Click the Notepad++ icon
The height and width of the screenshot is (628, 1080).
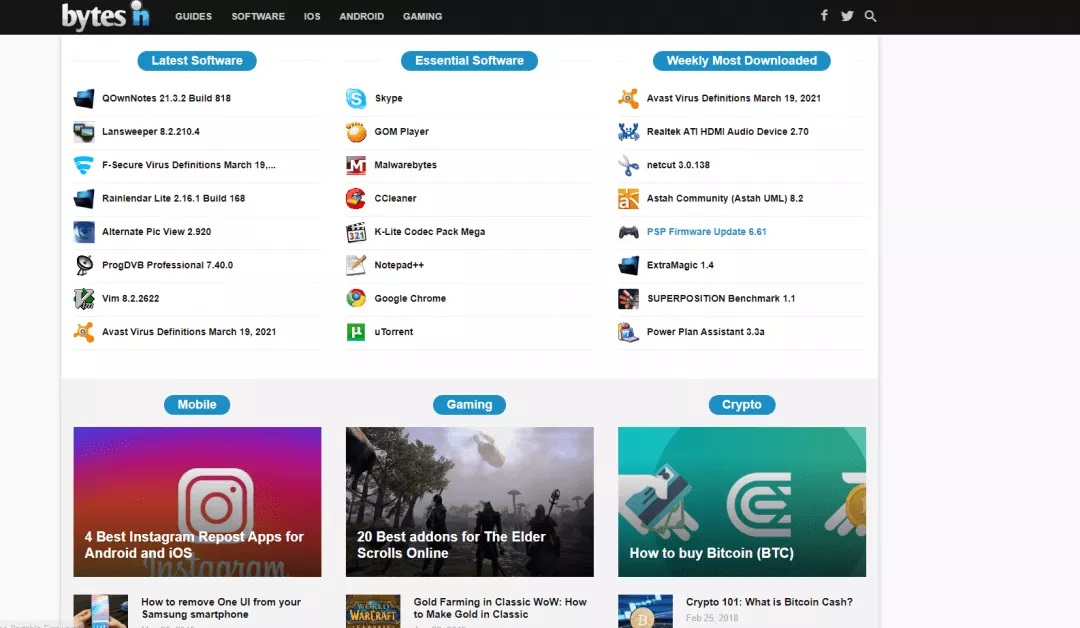click(356, 265)
